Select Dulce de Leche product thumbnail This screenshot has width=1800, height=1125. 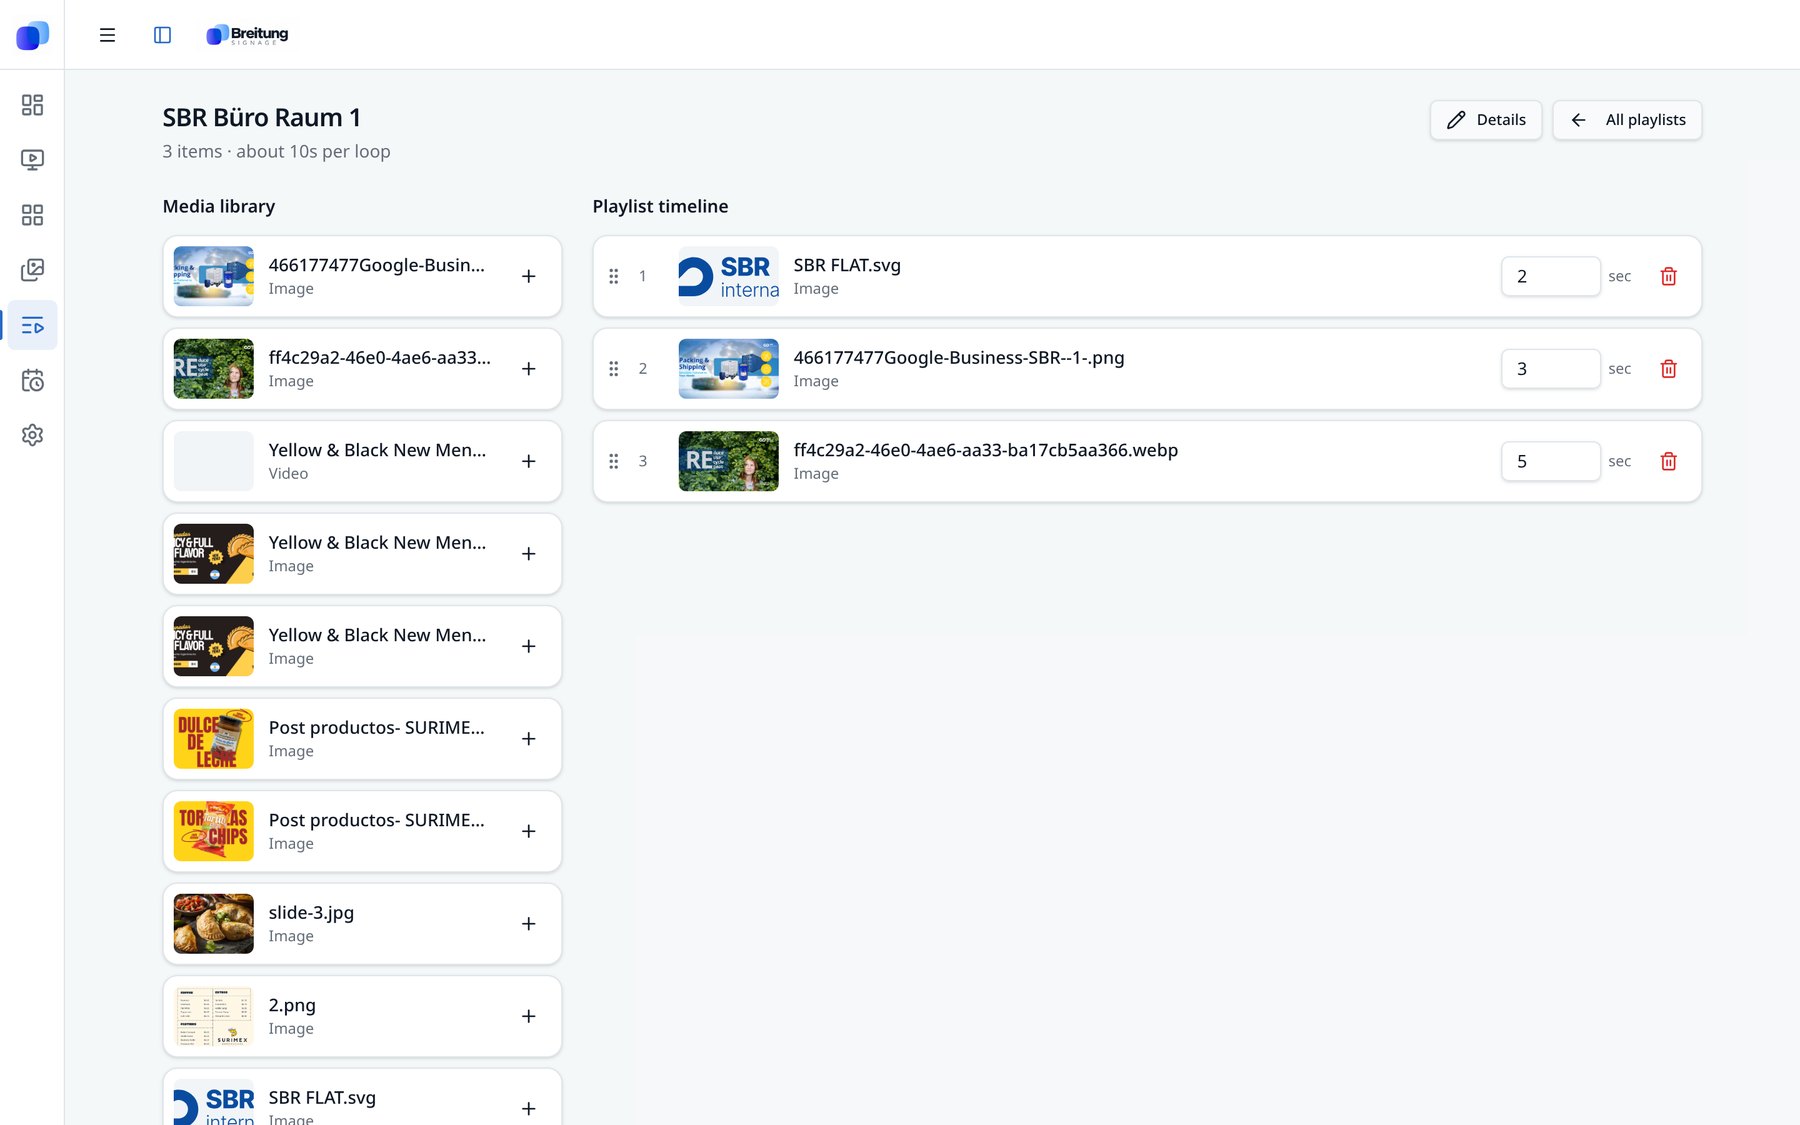click(214, 739)
